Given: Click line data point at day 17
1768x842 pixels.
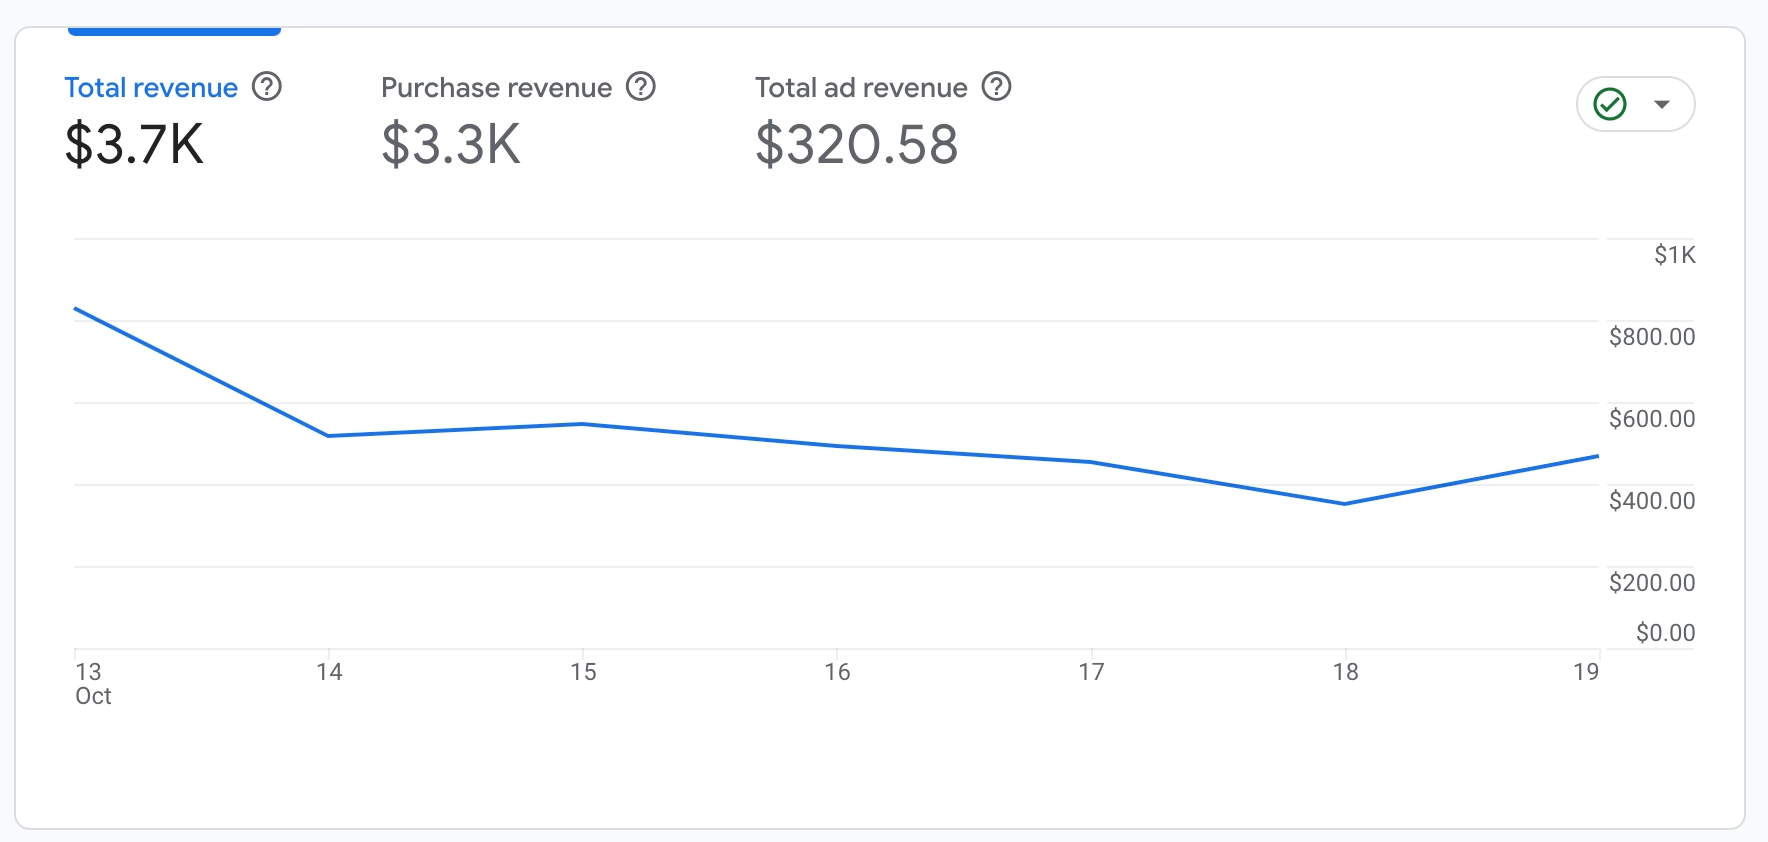Looking at the screenshot, I should tap(1091, 462).
